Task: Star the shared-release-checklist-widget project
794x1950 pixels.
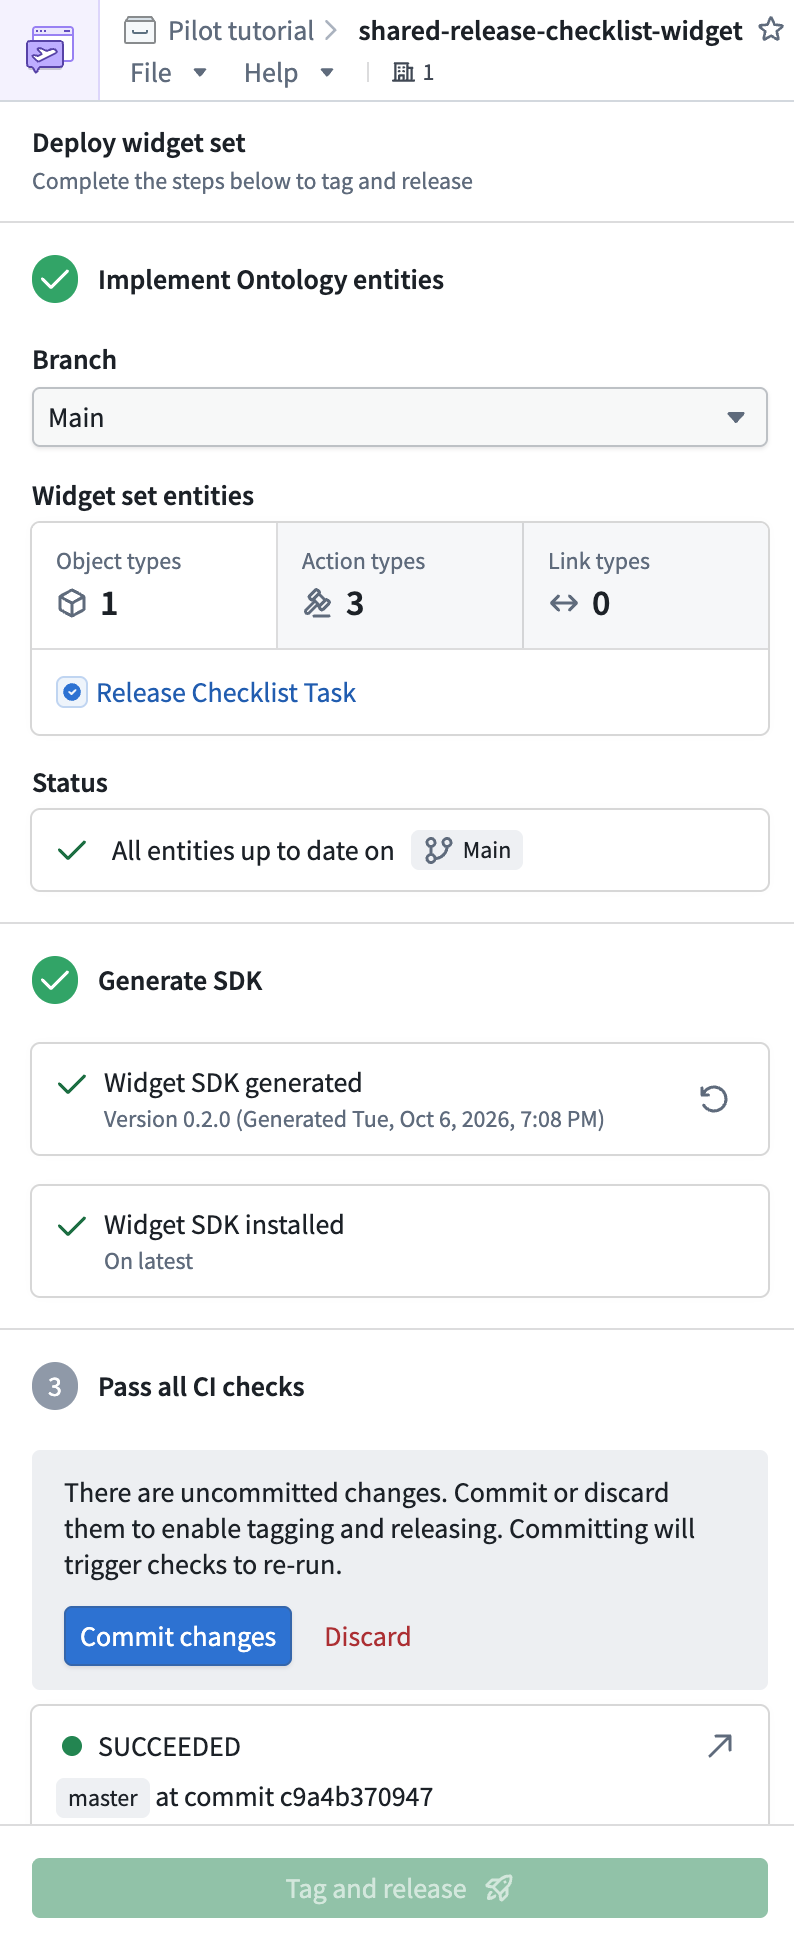Action: pyautogui.click(x=770, y=30)
